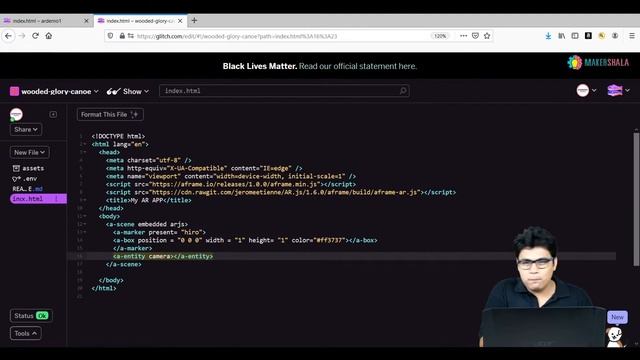Click the editor vertical scrollbar
640x360 pixels.
(x=636, y=198)
